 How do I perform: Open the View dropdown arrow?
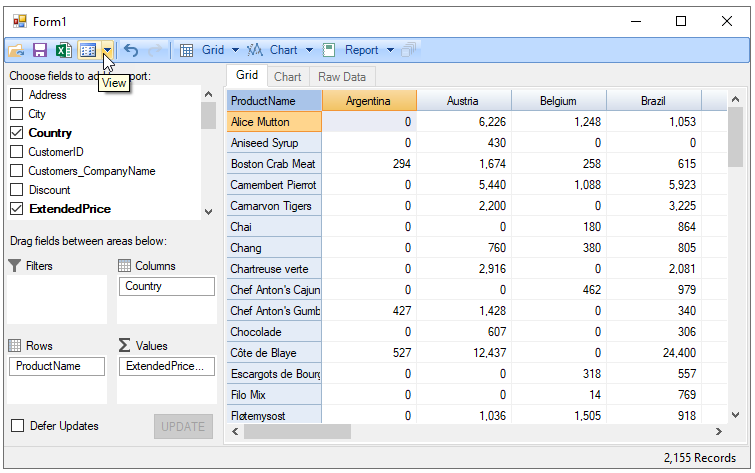pyautogui.click(x=106, y=50)
